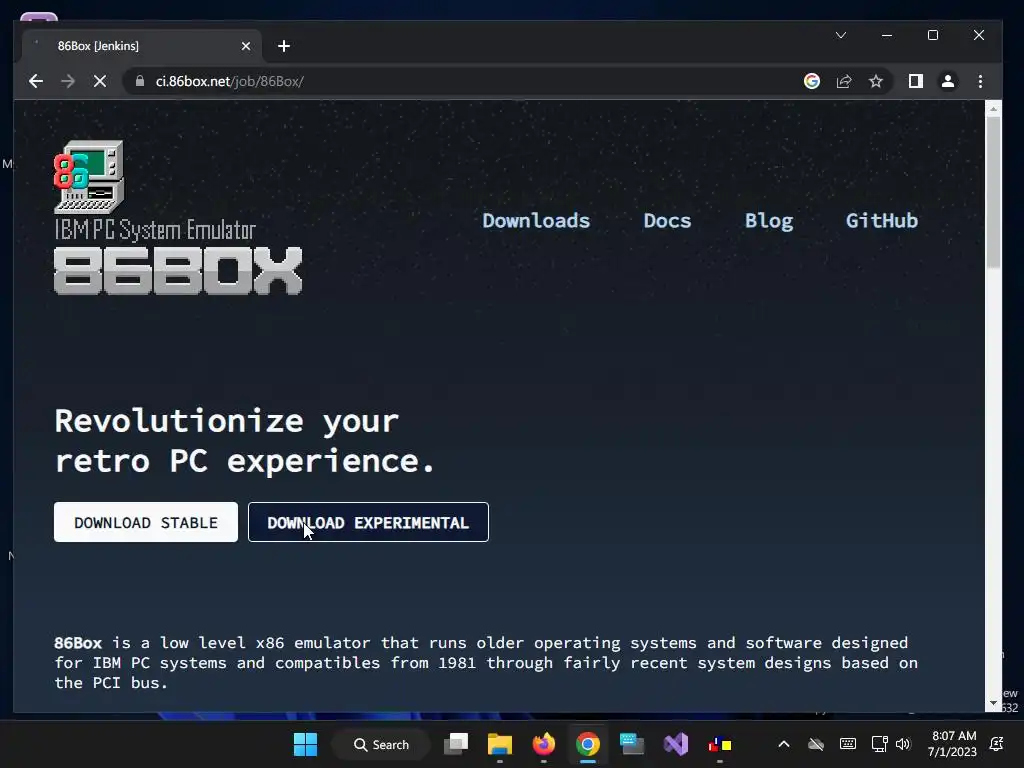This screenshot has width=1024, height=768.
Task: Click the bold 86Box text in the description
Action: 78,643
